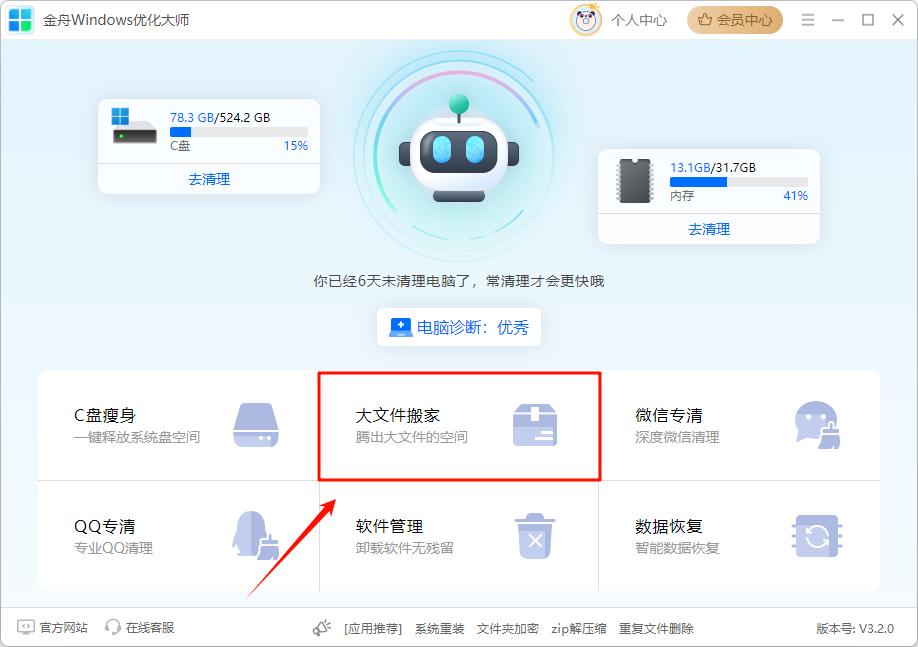
Task: Open 重复文件删除 recommended app link
Action: tap(656, 629)
